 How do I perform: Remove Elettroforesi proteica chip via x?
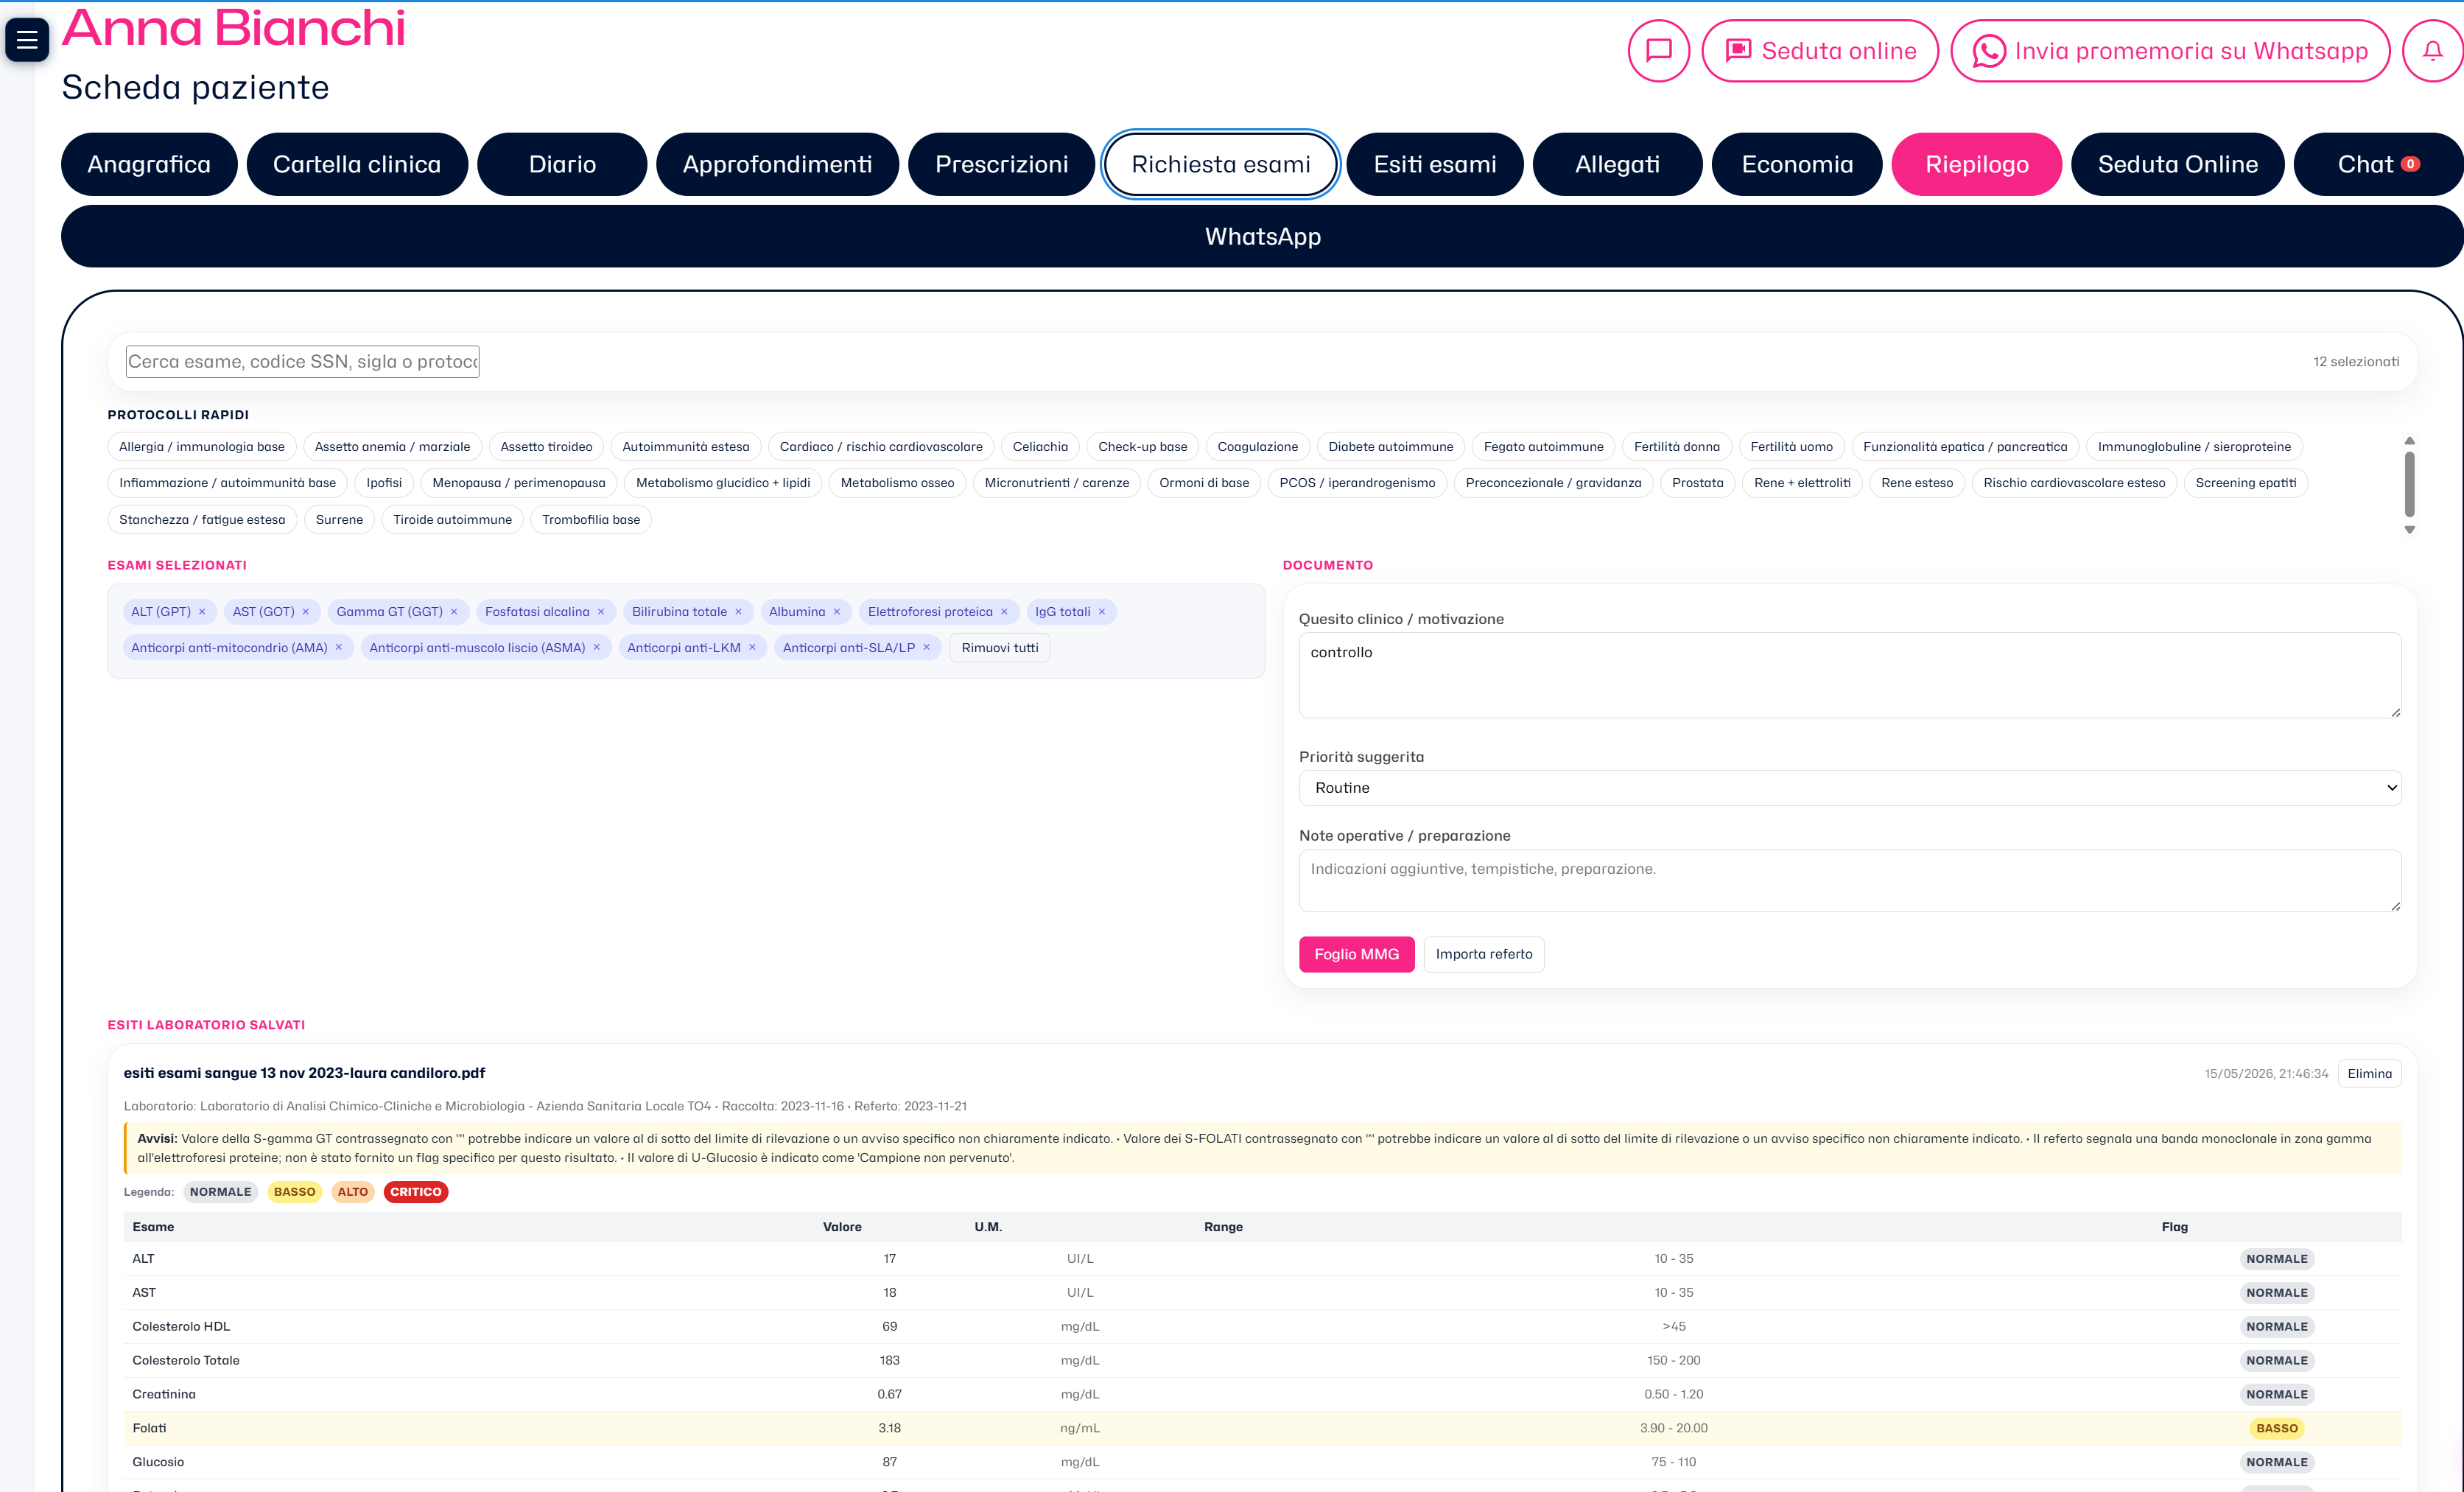tap(1004, 612)
